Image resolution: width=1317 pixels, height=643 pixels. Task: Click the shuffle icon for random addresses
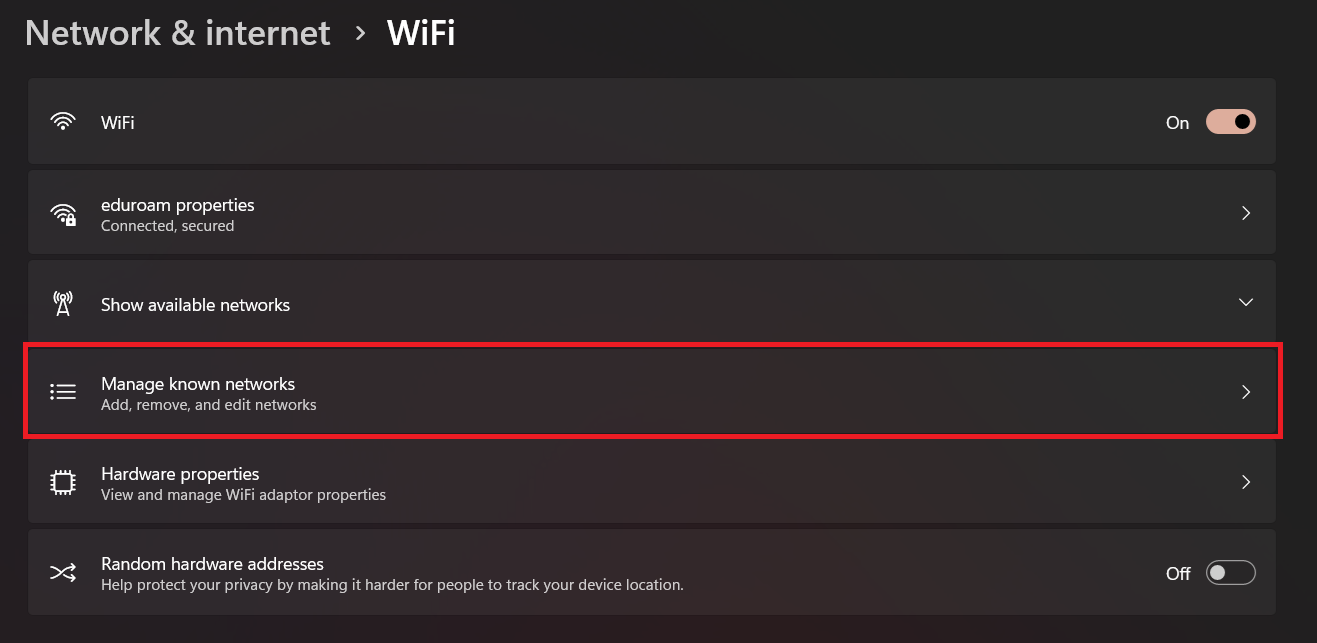pyautogui.click(x=63, y=573)
